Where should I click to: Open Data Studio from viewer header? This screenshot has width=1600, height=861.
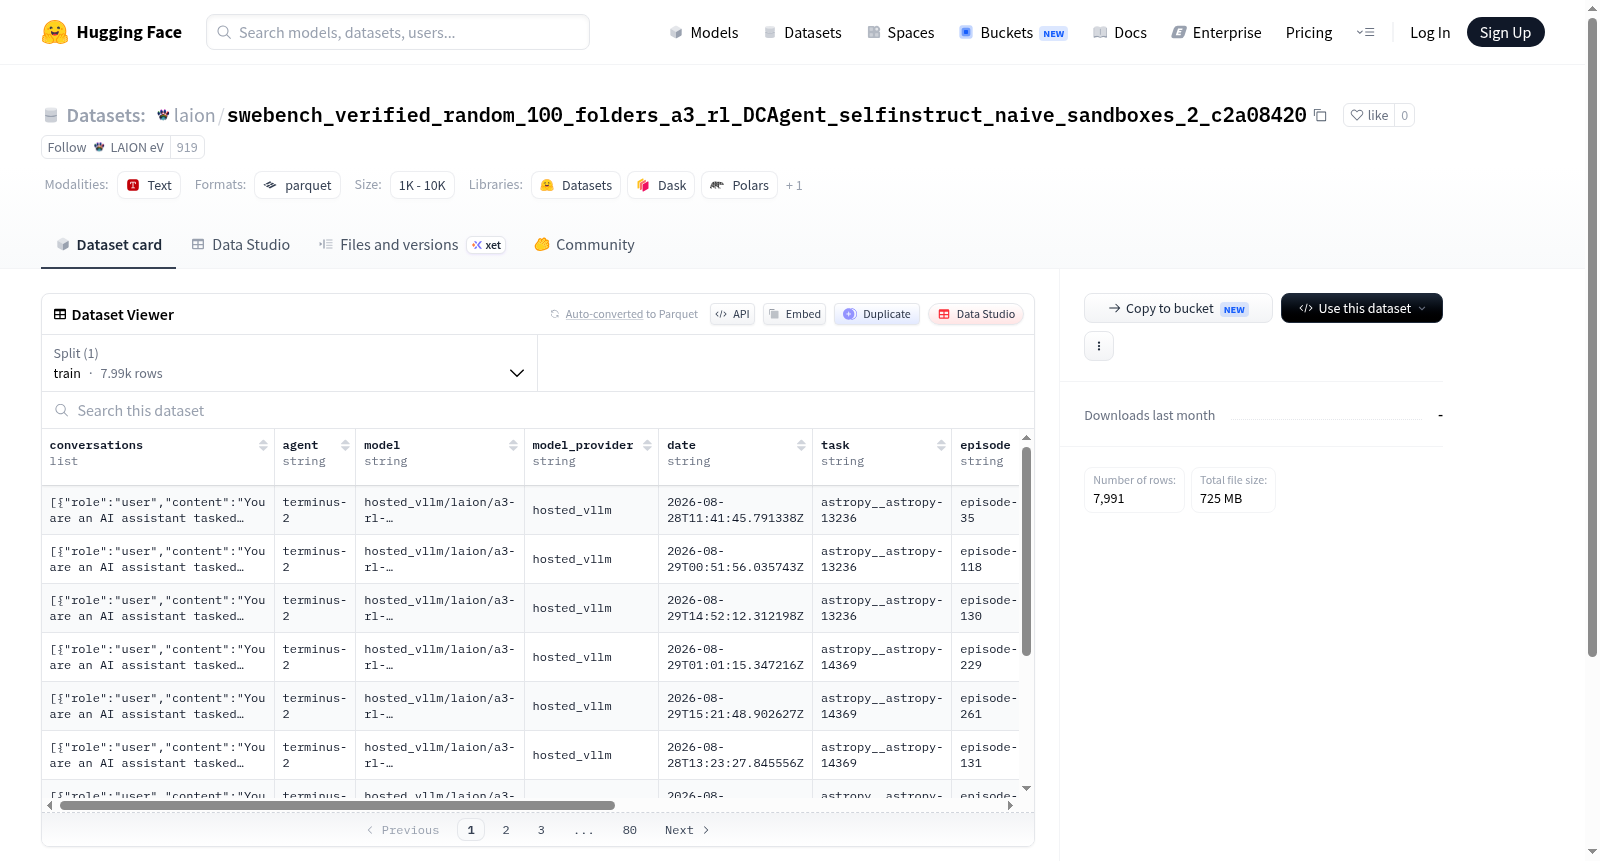pos(976,314)
